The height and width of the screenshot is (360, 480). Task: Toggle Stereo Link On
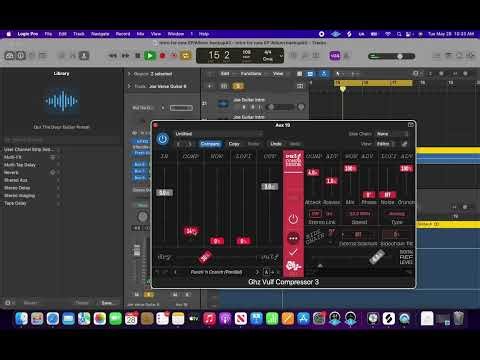coord(329,214)
